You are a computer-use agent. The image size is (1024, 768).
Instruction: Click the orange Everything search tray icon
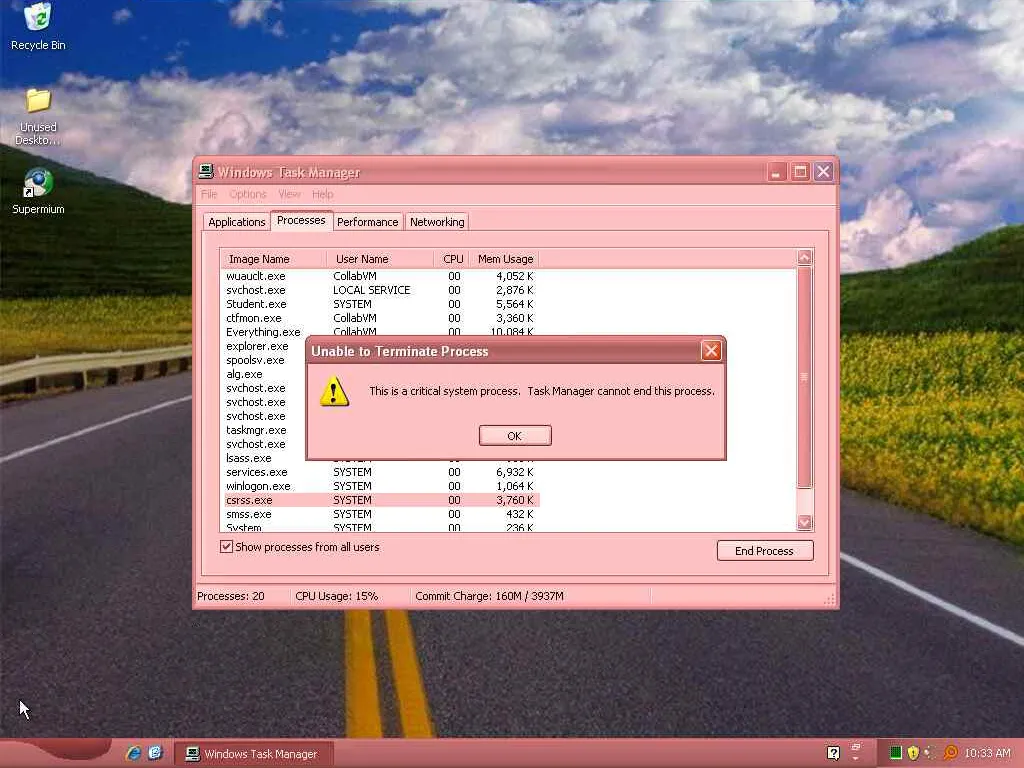tap(950, 753)
